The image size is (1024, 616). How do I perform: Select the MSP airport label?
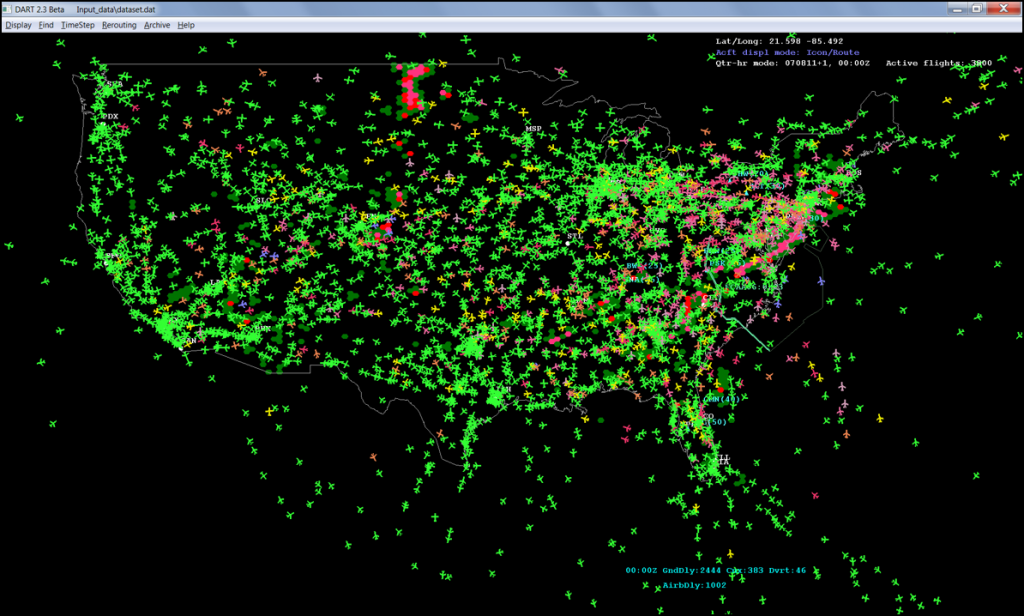(534, 129)
